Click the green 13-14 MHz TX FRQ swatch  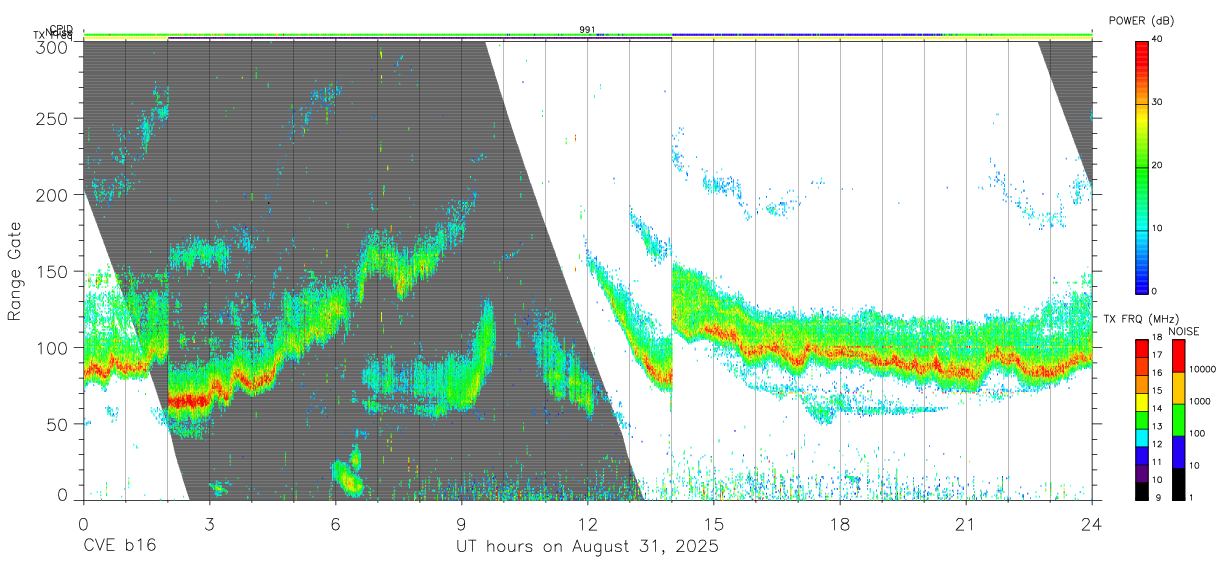(x=1141, y=419)
